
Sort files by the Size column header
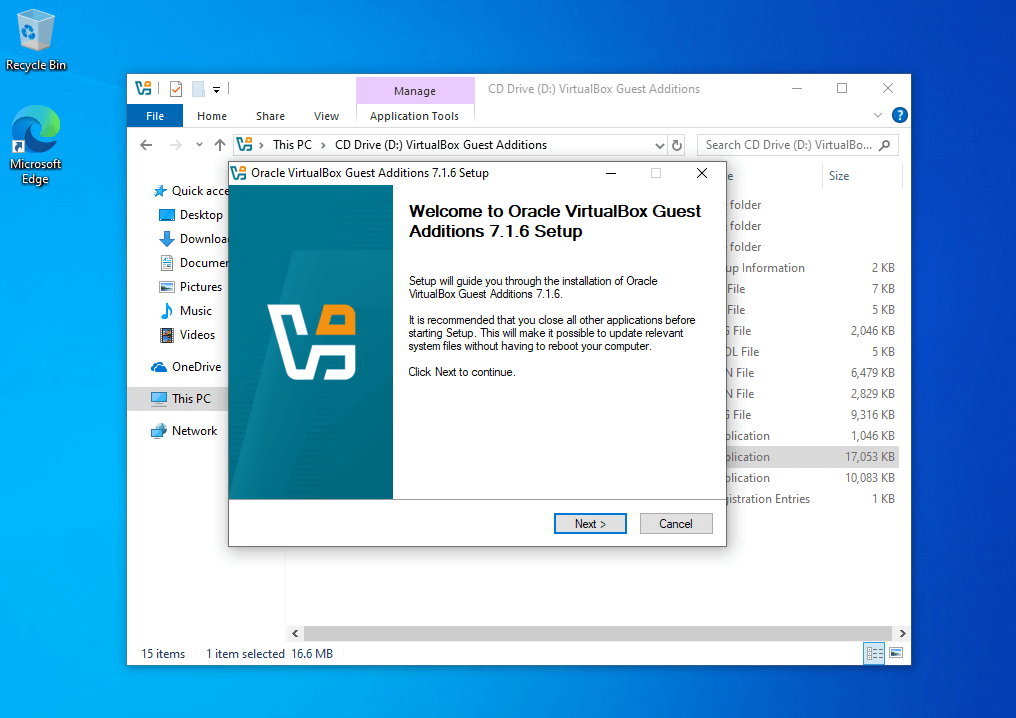coord(862,176)
